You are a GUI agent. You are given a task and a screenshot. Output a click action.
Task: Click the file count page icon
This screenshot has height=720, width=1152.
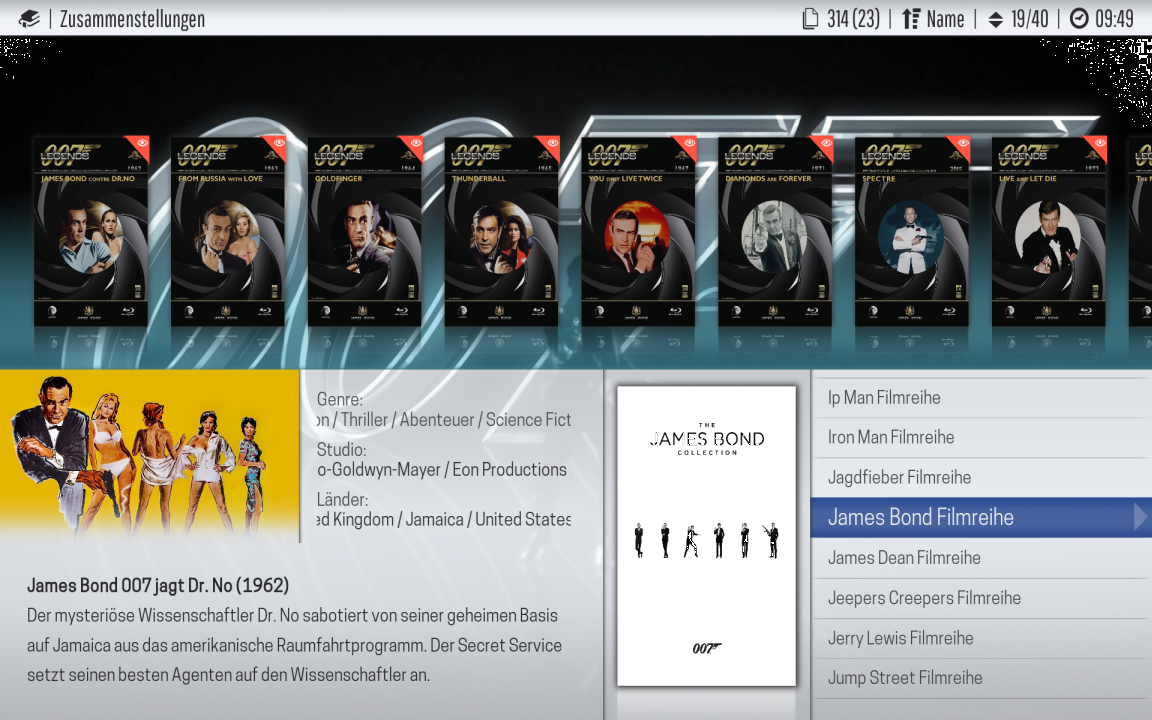point(810,18)
